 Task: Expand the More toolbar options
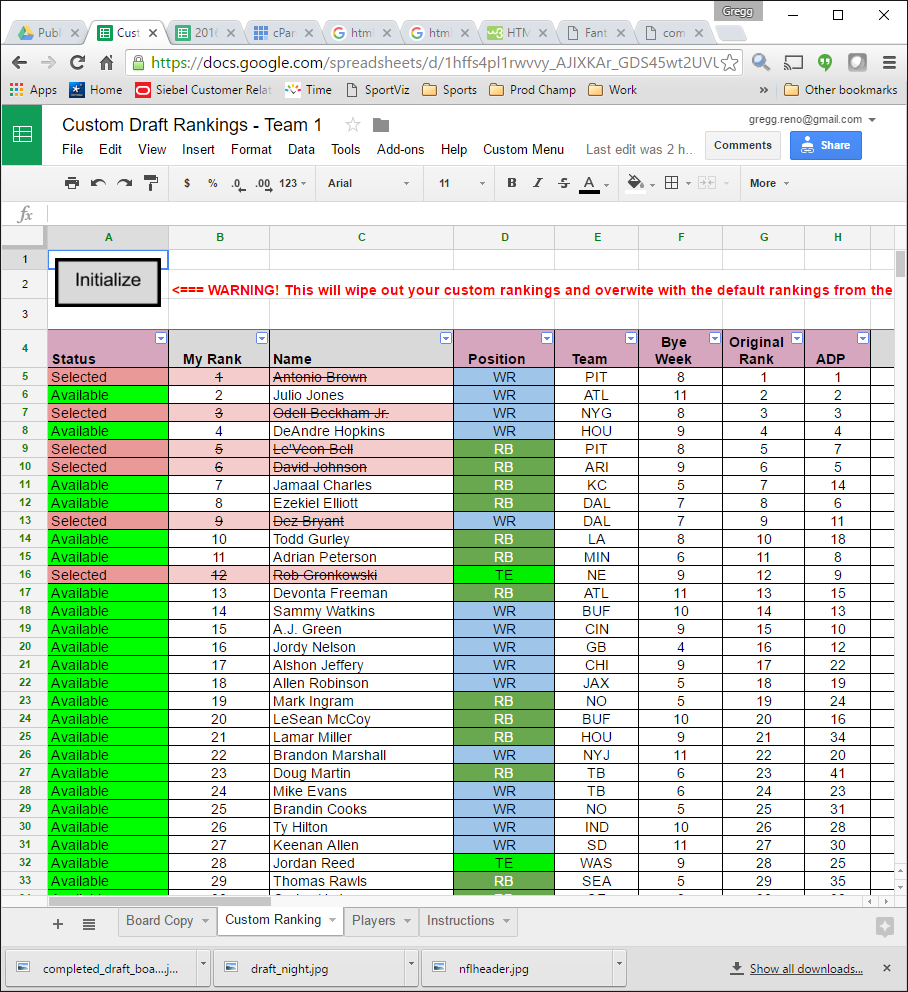tap(769, 183)
